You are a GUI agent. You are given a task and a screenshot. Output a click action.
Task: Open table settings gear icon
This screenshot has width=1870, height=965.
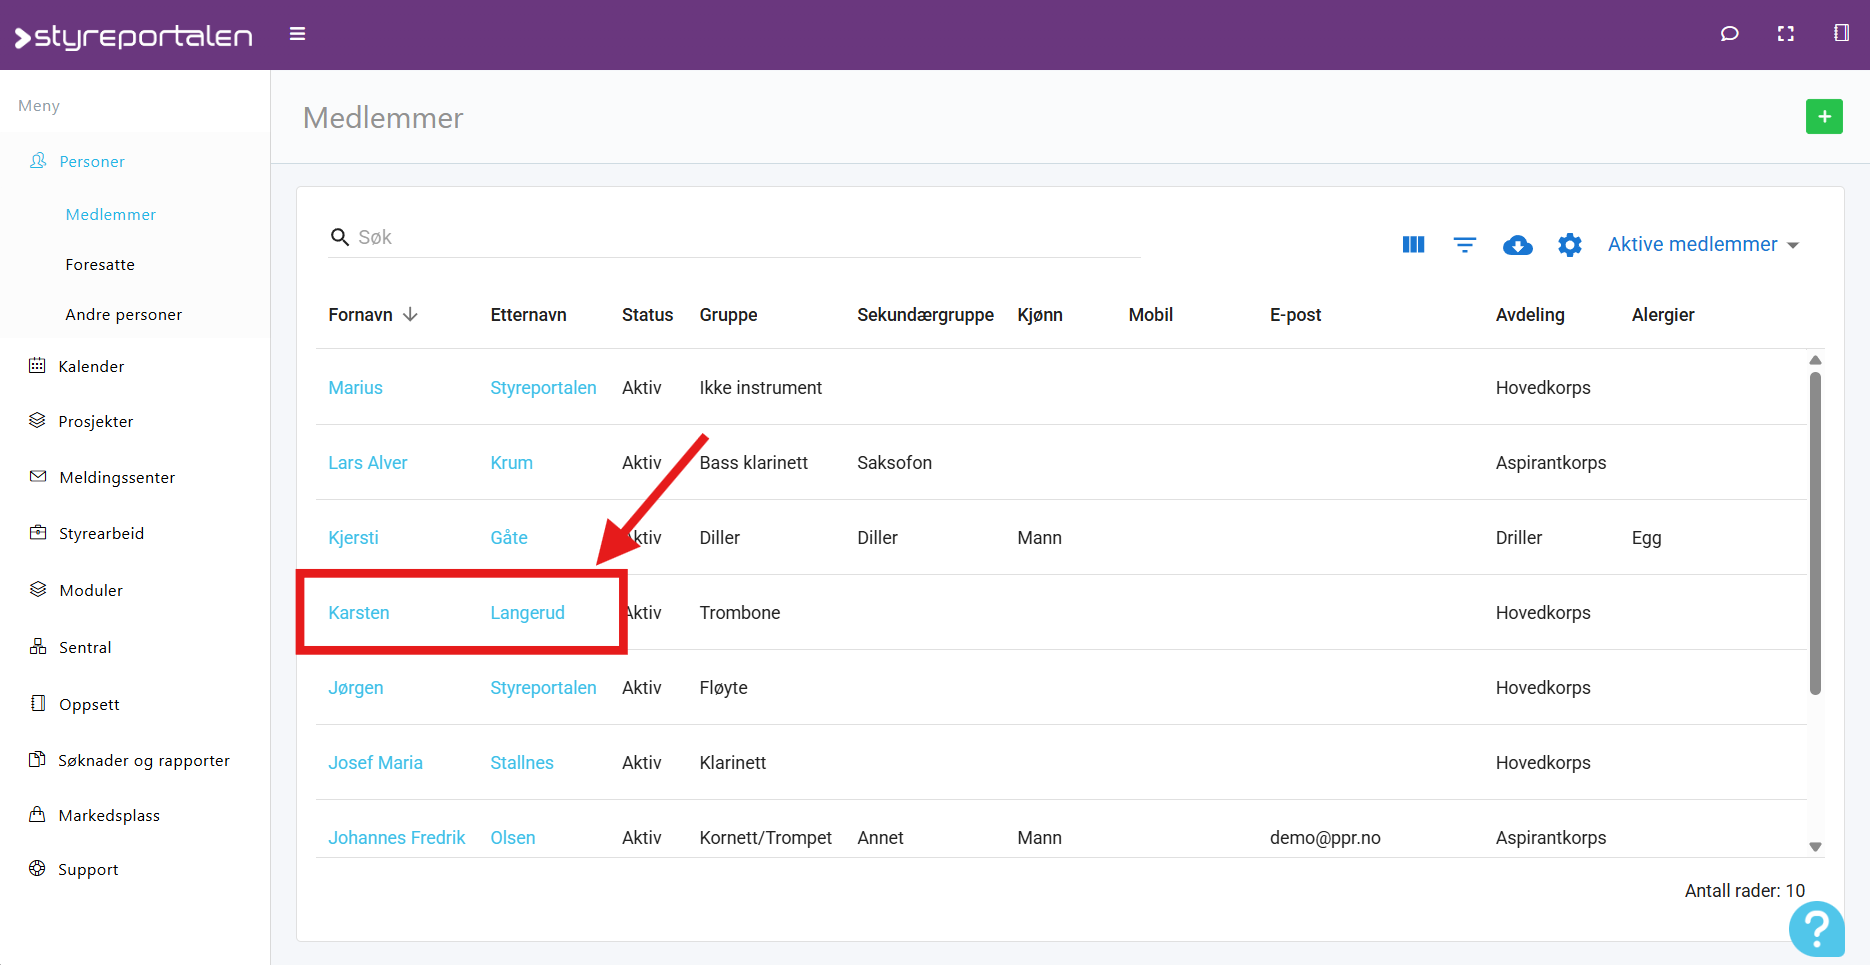pos(1570,245)
